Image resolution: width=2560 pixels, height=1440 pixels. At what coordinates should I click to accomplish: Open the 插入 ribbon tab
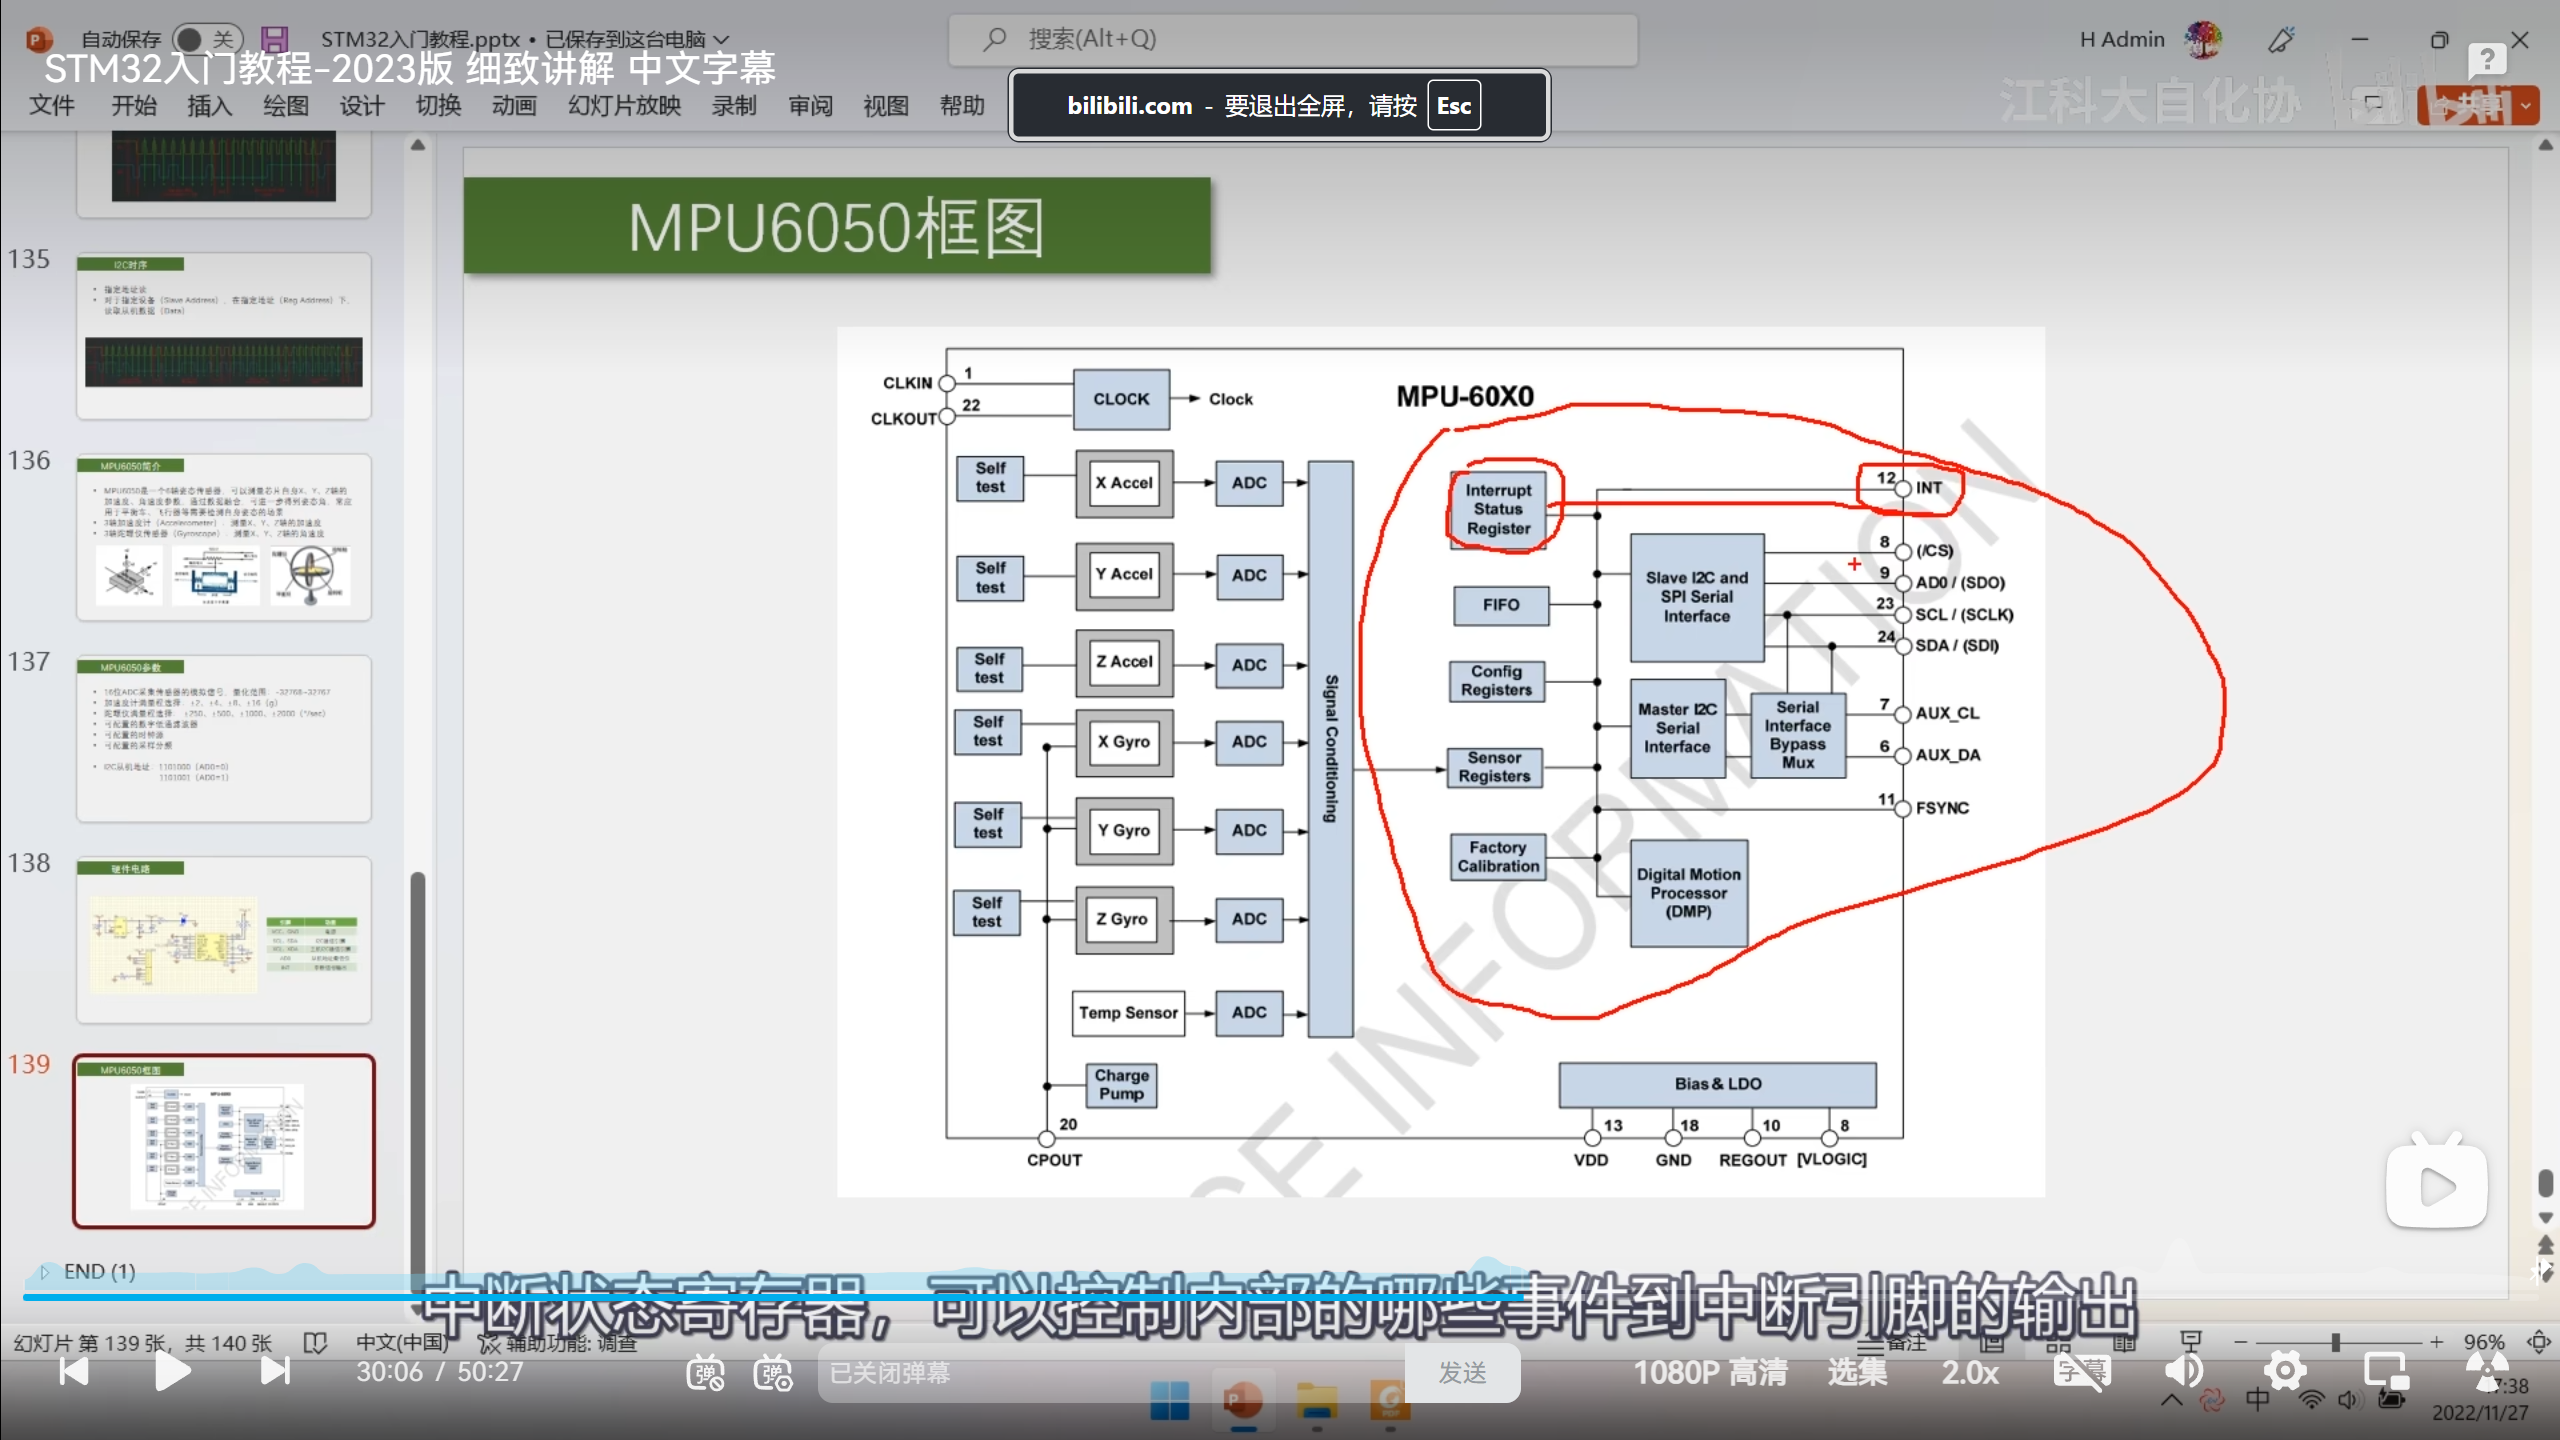tap(209, 106)
